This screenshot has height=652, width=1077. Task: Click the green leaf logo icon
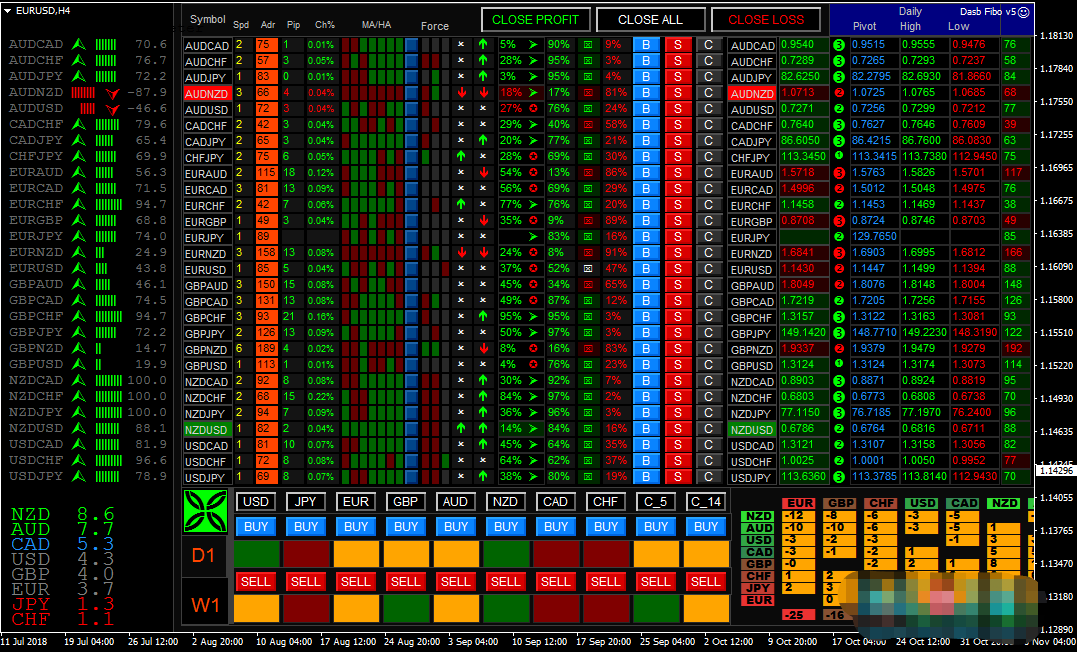tap(207, 512)
